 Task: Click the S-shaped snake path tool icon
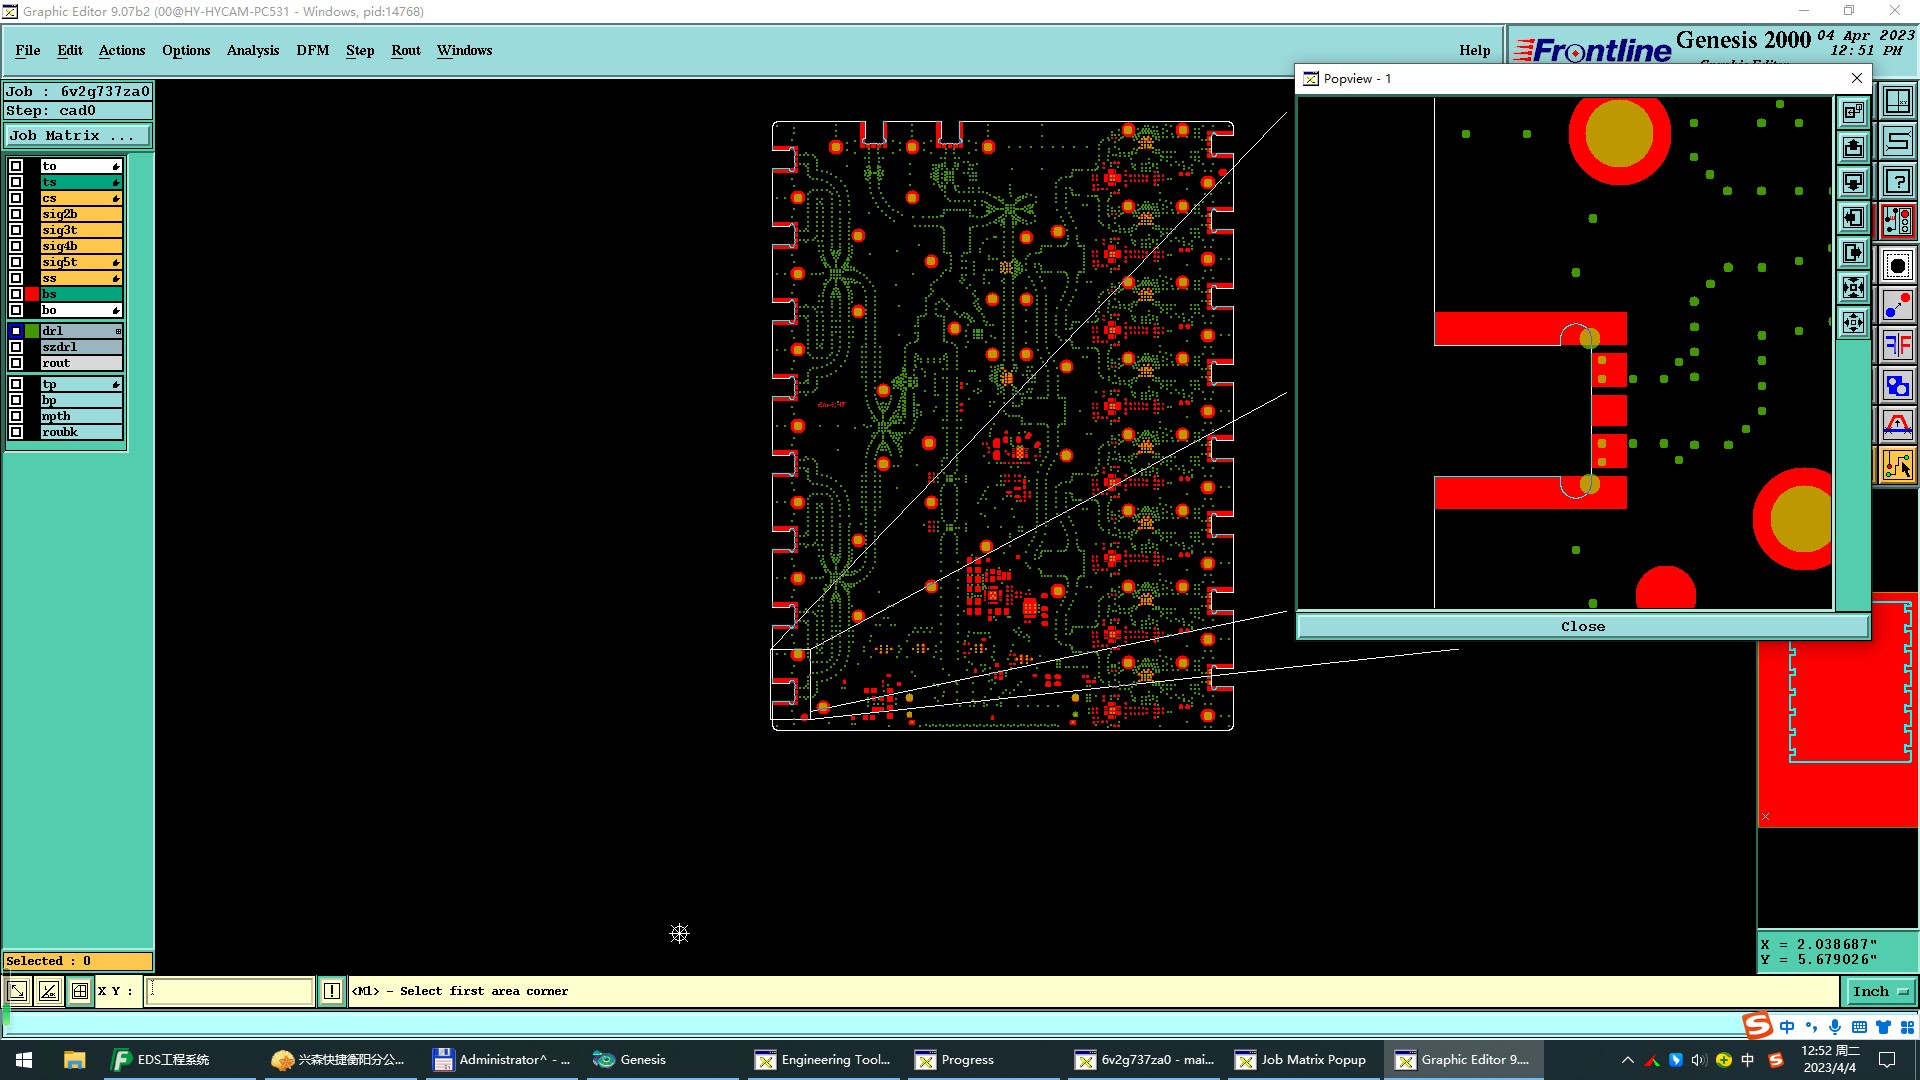[x=1897, y=141]
